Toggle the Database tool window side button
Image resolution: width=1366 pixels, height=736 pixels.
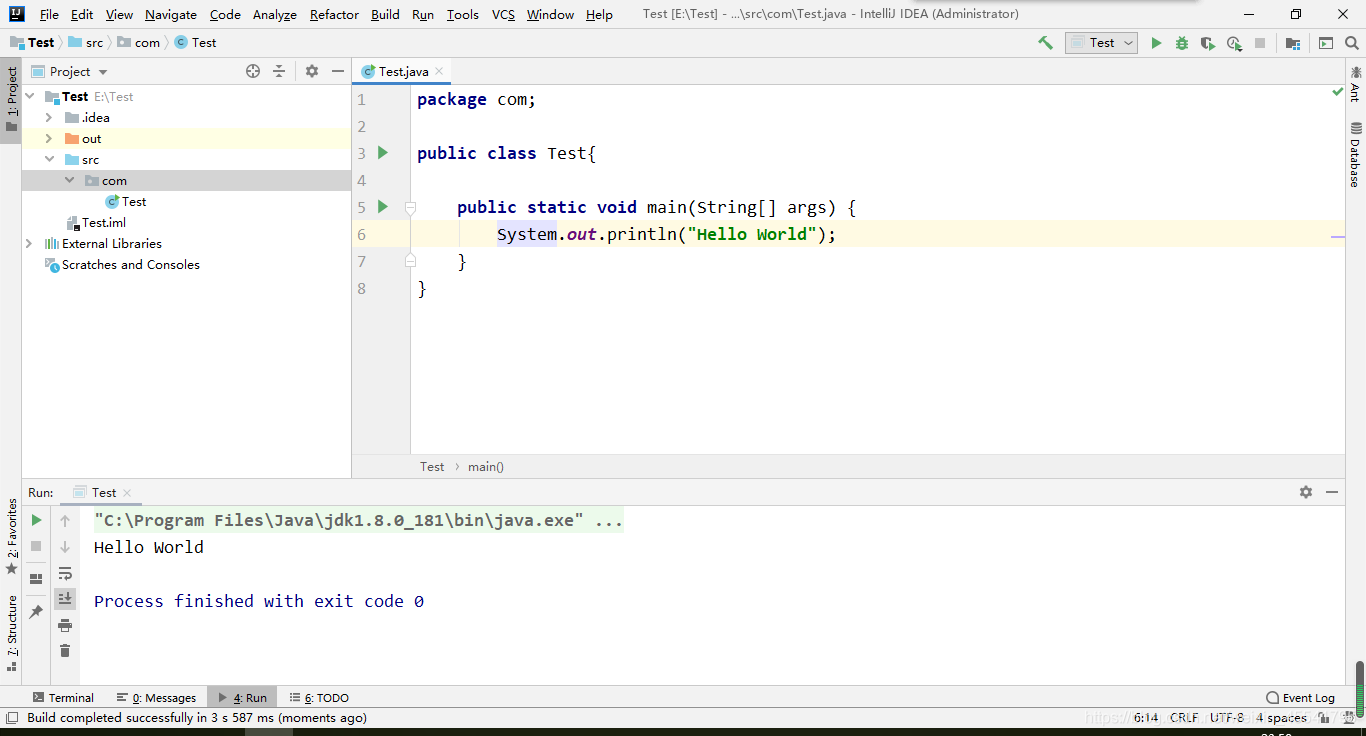click(x=1356, y=154)
